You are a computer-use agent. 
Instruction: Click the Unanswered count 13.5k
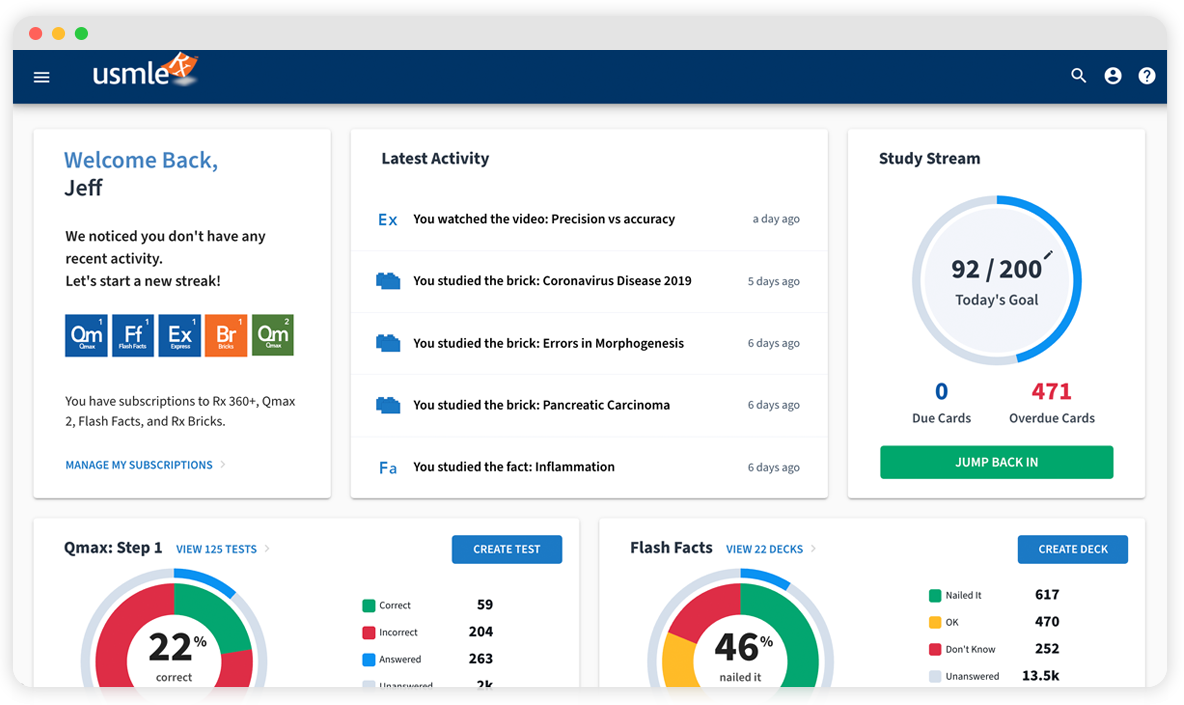click(1041, 676)
